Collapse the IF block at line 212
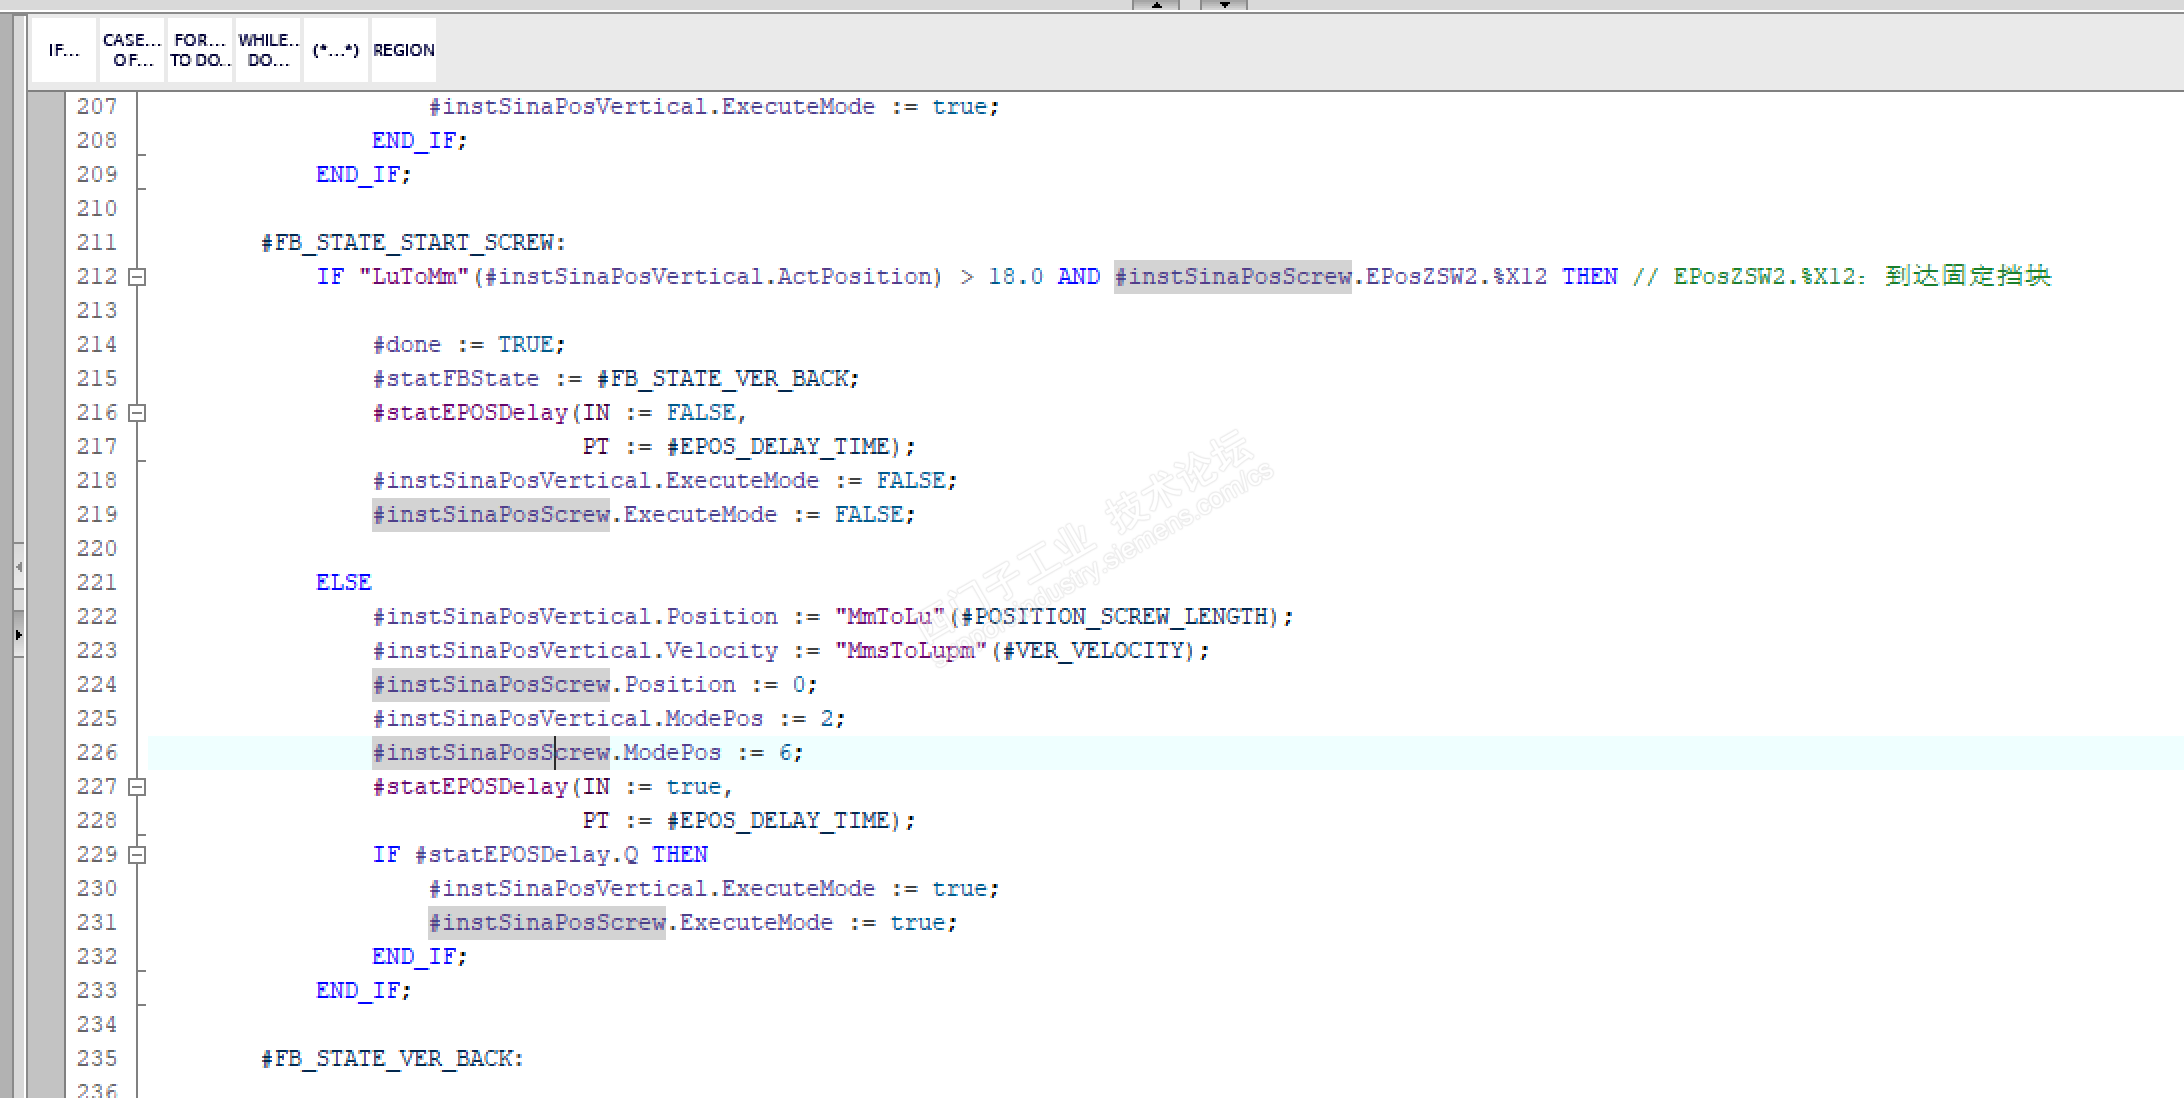Screen dimensions: 2184x1098 (x=138, y=277)
